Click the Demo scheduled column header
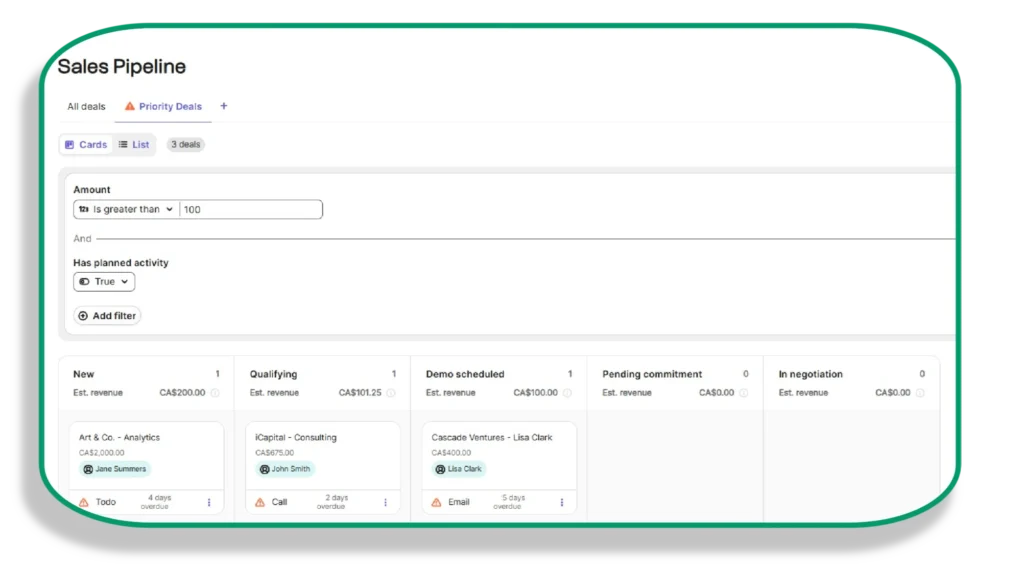This screenshot has height=568, width=1024. point(465,374)
